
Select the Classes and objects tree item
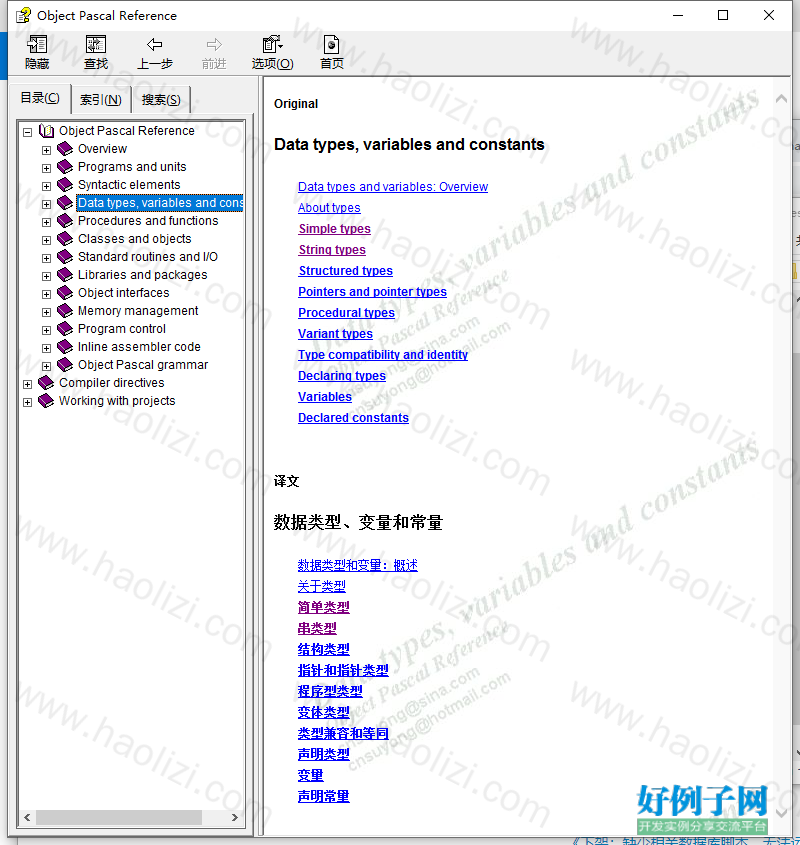coord(135,239)
